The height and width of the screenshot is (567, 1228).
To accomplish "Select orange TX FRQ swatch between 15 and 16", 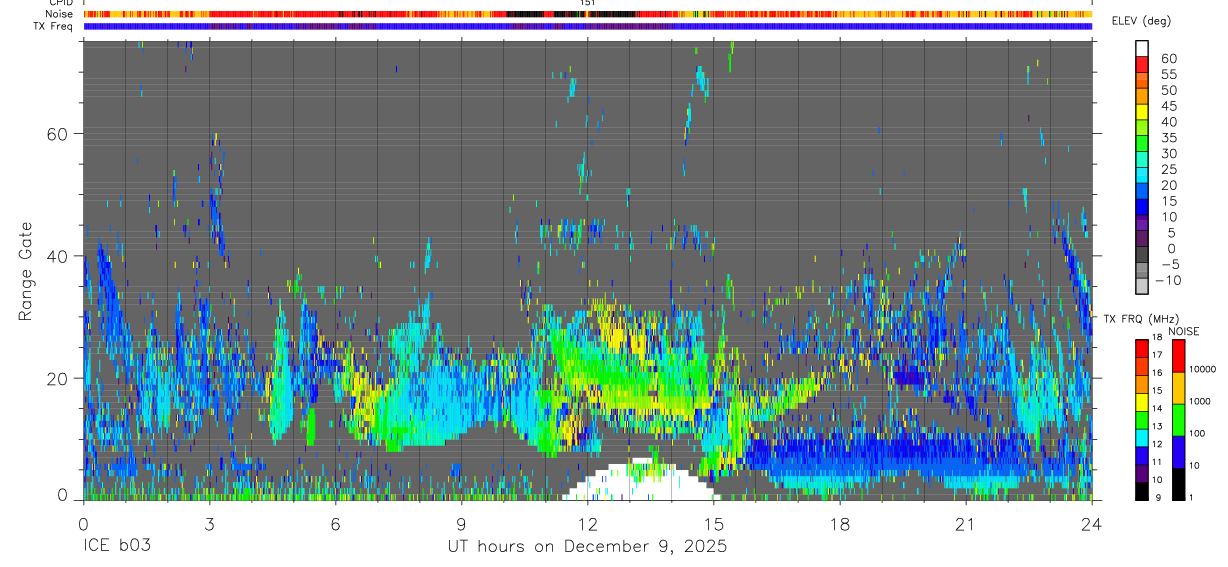I will pos(1142,382).
